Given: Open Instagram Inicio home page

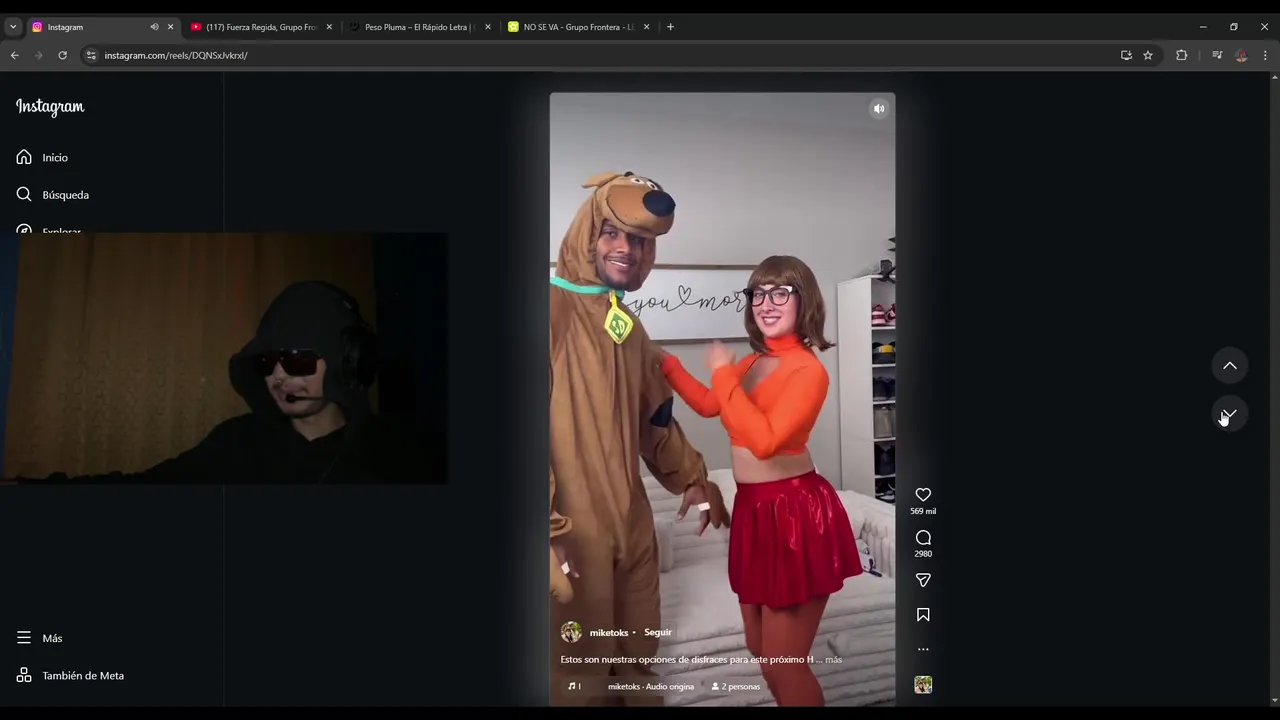Looking at the screenshot, I should pos(42,157).
